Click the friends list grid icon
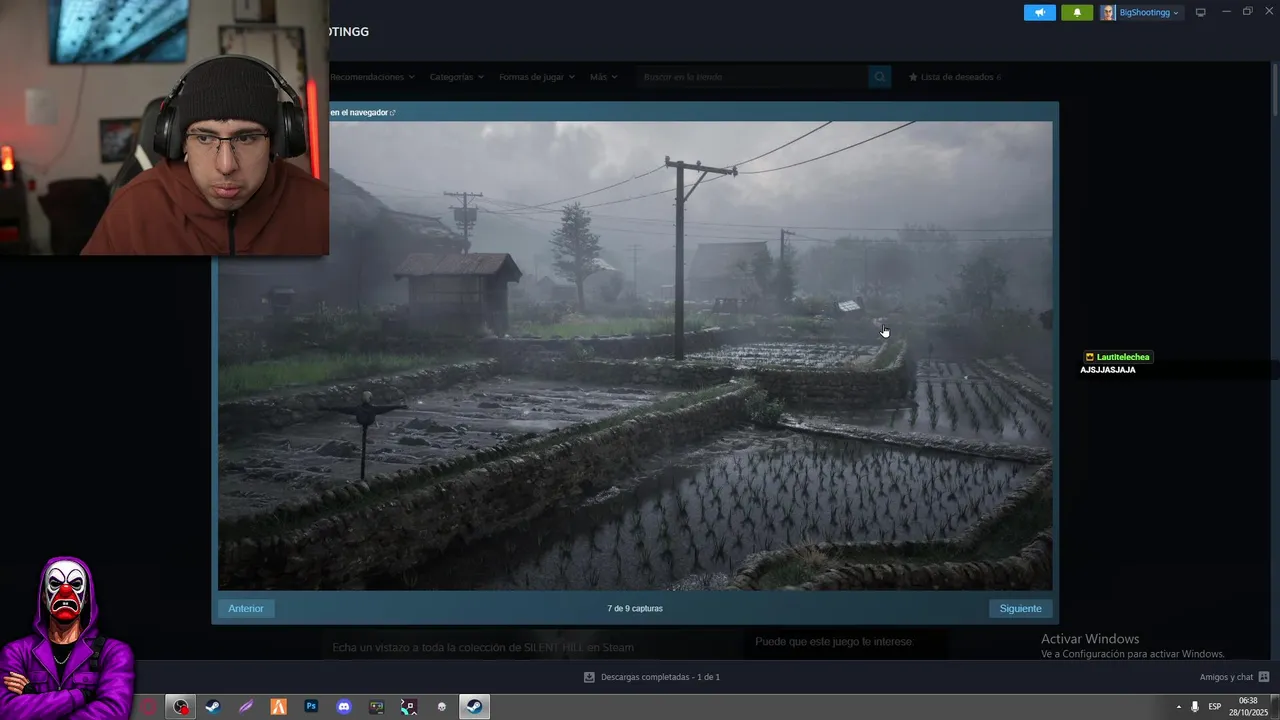The height and width of the screenshot is (720, 1280). point(1265,677)
